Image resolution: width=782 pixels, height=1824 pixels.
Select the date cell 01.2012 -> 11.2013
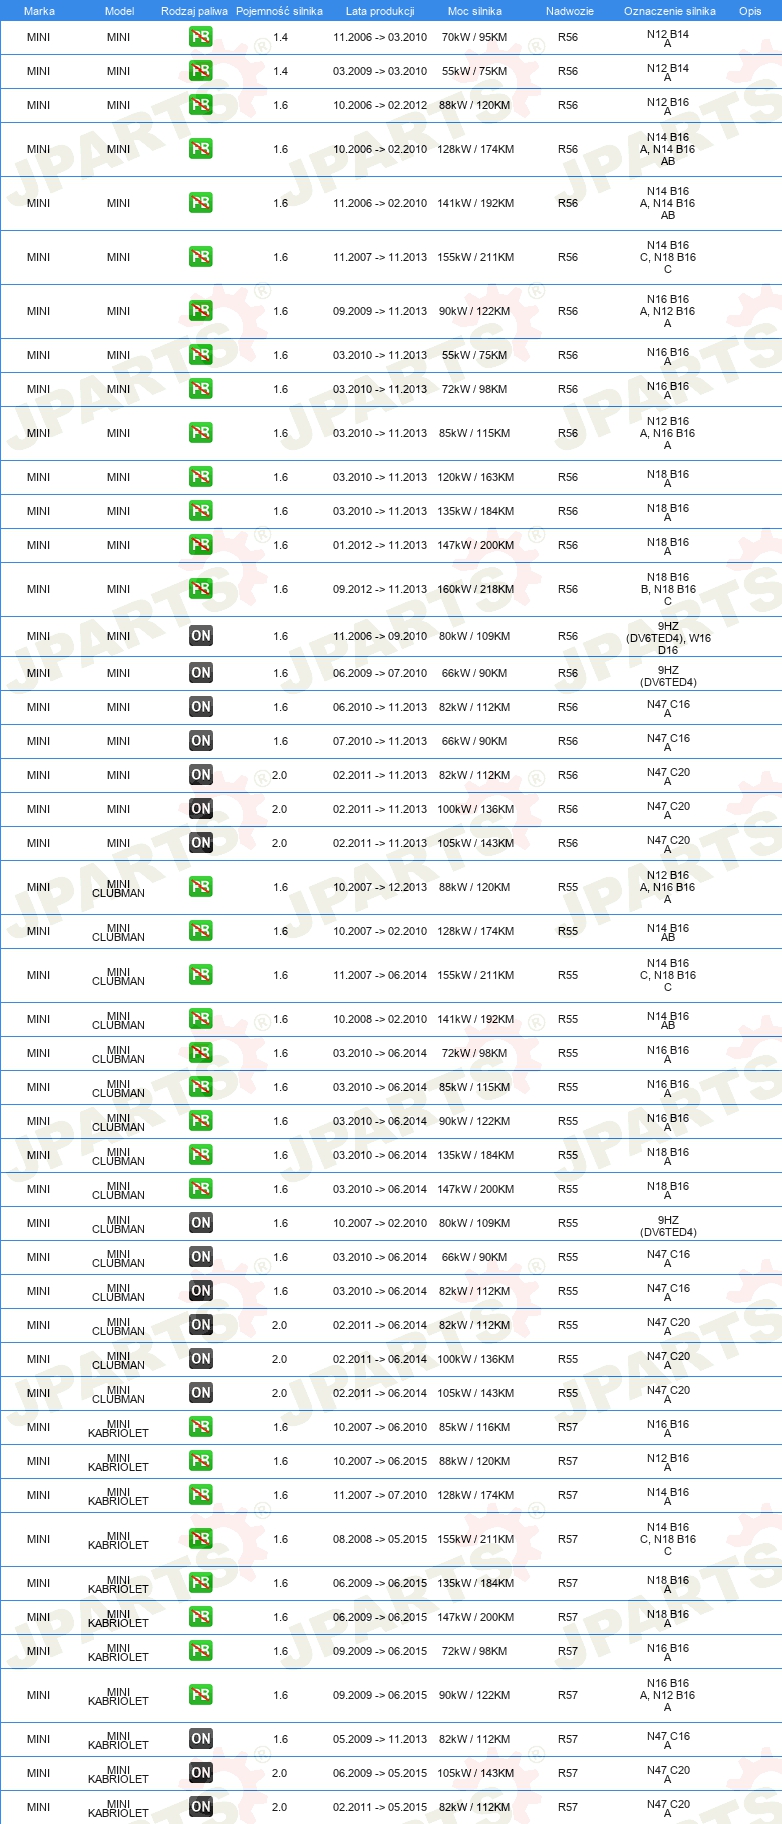pyautogui.click(x=380, y=545)
